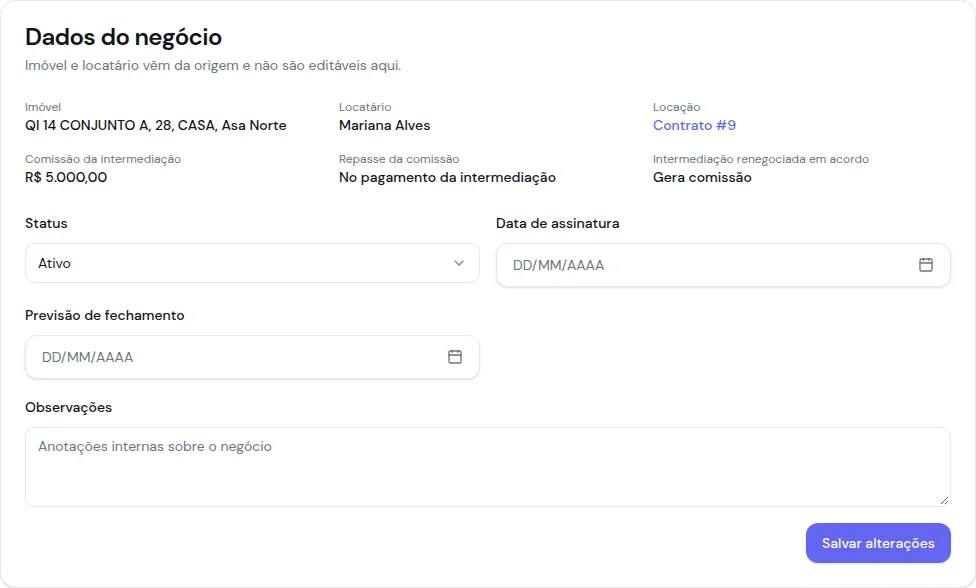Grab the Observações textarea resize handle

(944, 500)
